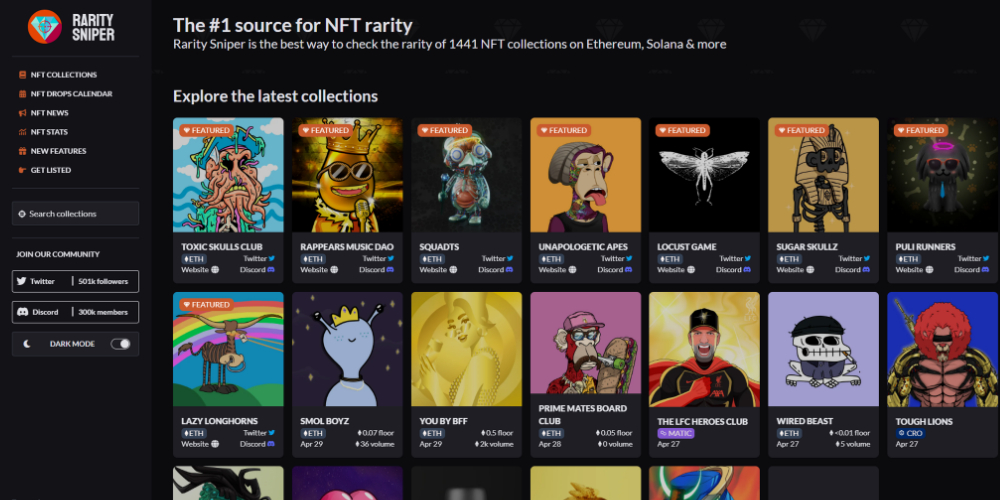Click the CRO badge on Tough Lions
Image resolution: width=1000 pixels, height=500 pixels.
click(x=910, y=434)
